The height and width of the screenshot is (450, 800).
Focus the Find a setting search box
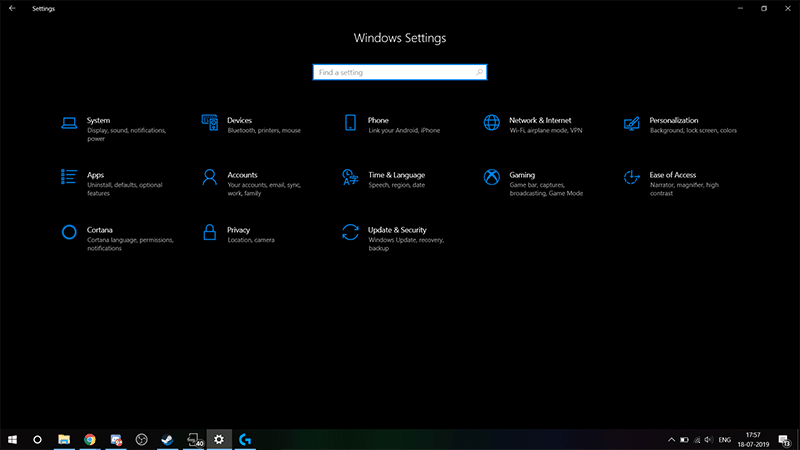[x=399, y=72]
